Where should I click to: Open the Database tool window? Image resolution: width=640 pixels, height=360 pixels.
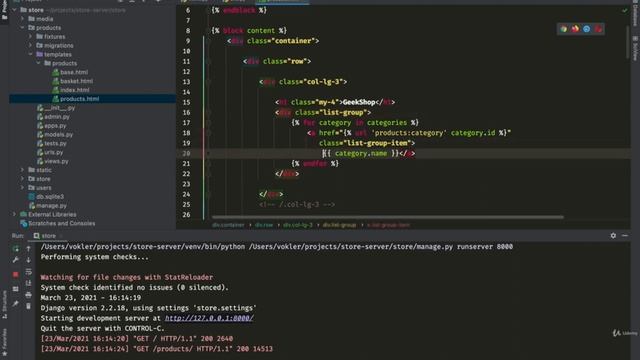(636, 14)
